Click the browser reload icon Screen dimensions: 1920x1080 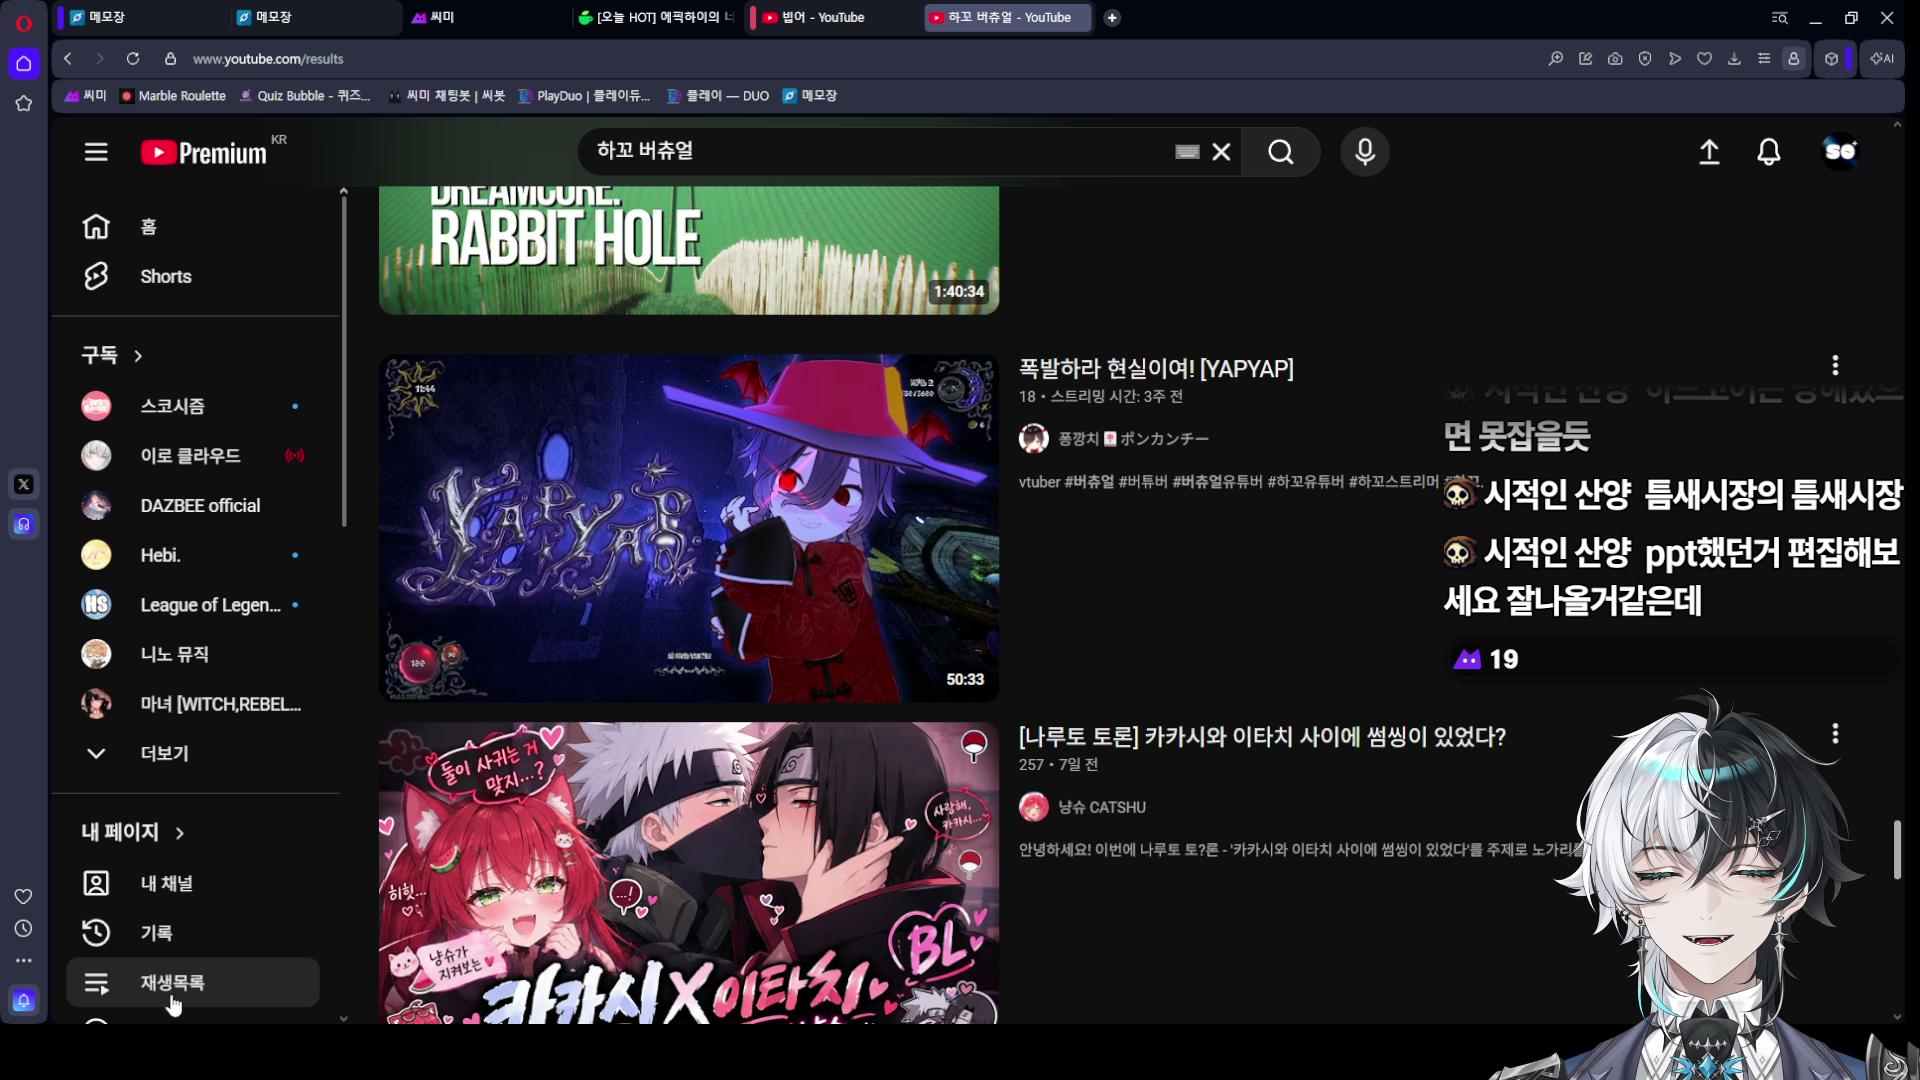[133, 59]
